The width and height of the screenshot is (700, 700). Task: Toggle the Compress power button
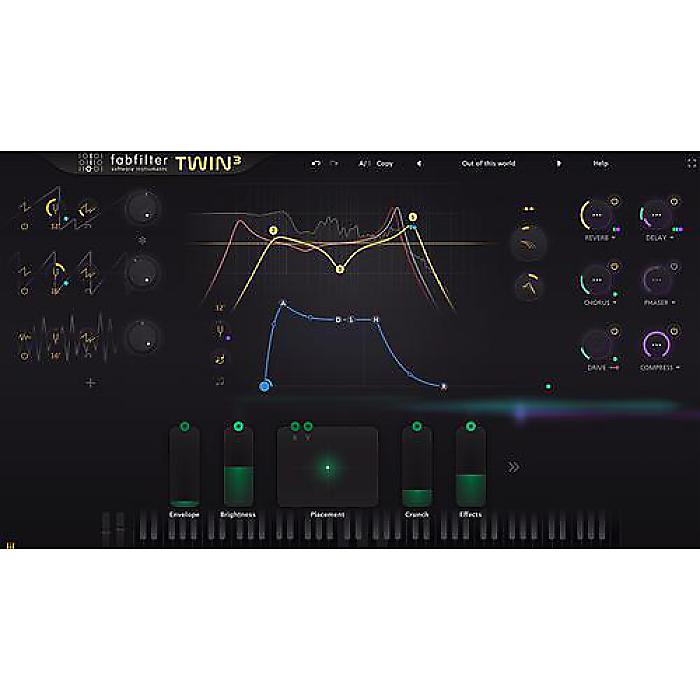pyautogui.click(x=674, y=331)
